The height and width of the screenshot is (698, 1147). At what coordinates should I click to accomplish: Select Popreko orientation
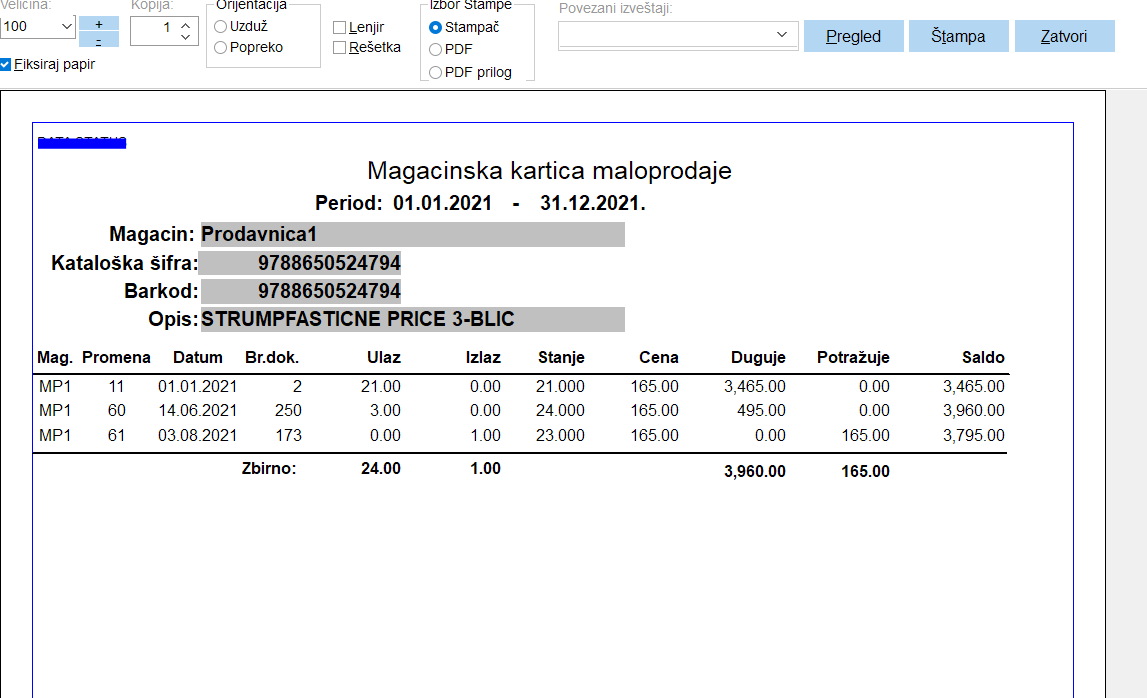pos(221,47)
